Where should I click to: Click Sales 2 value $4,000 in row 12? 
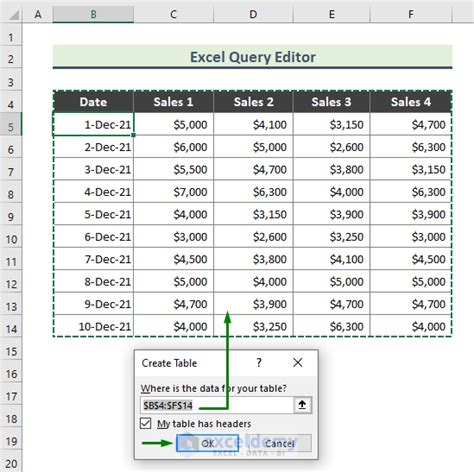click(253, 282)
